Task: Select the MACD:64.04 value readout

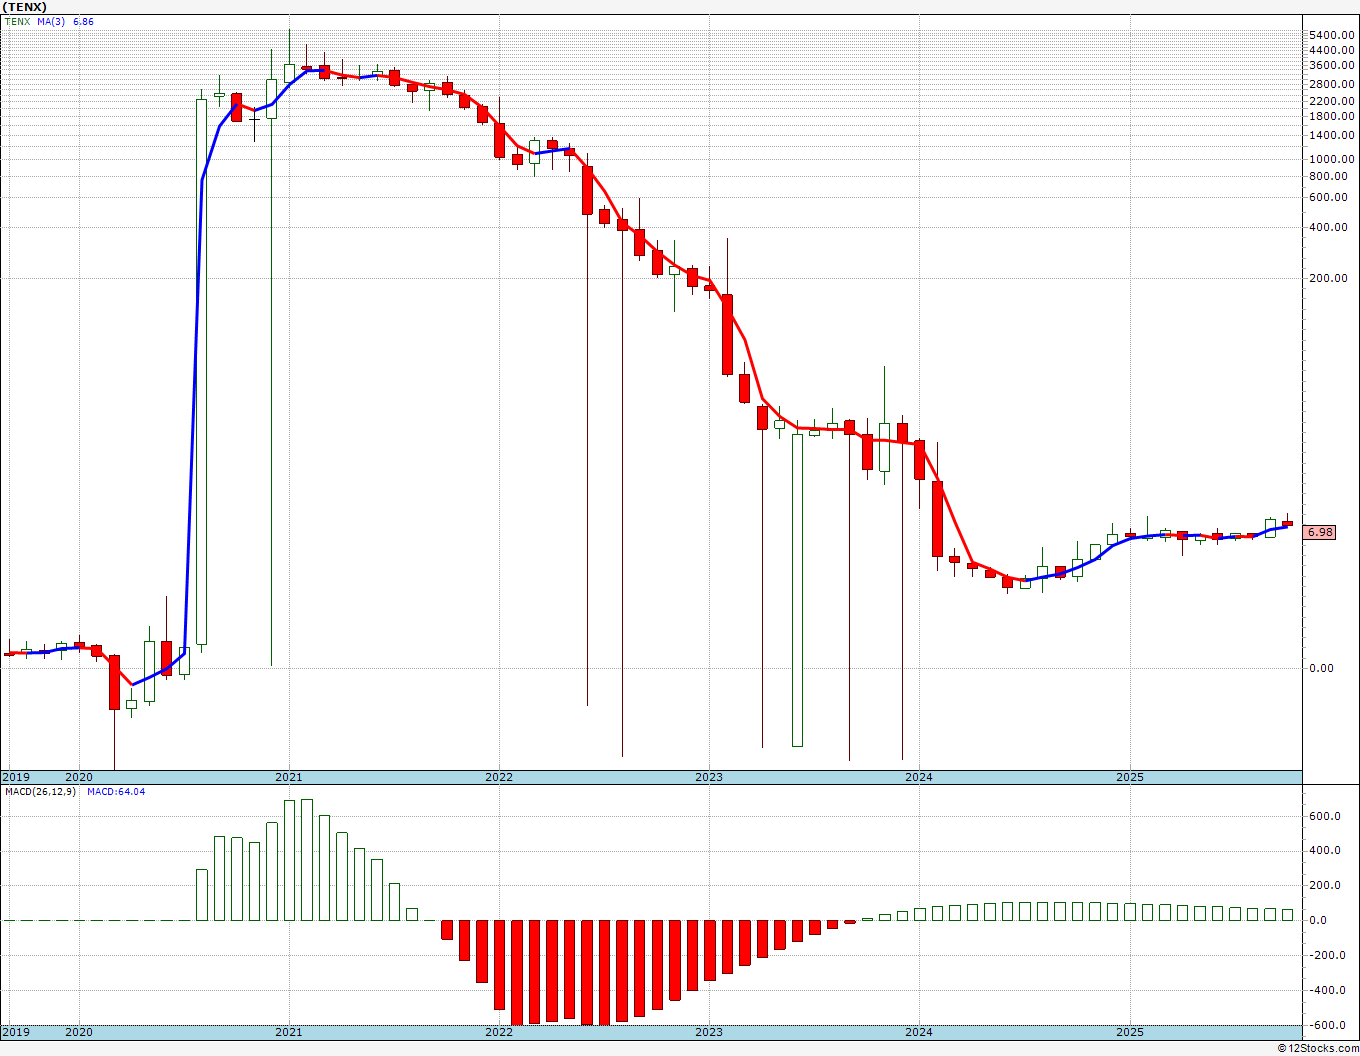Action: [x=116, y=792]
